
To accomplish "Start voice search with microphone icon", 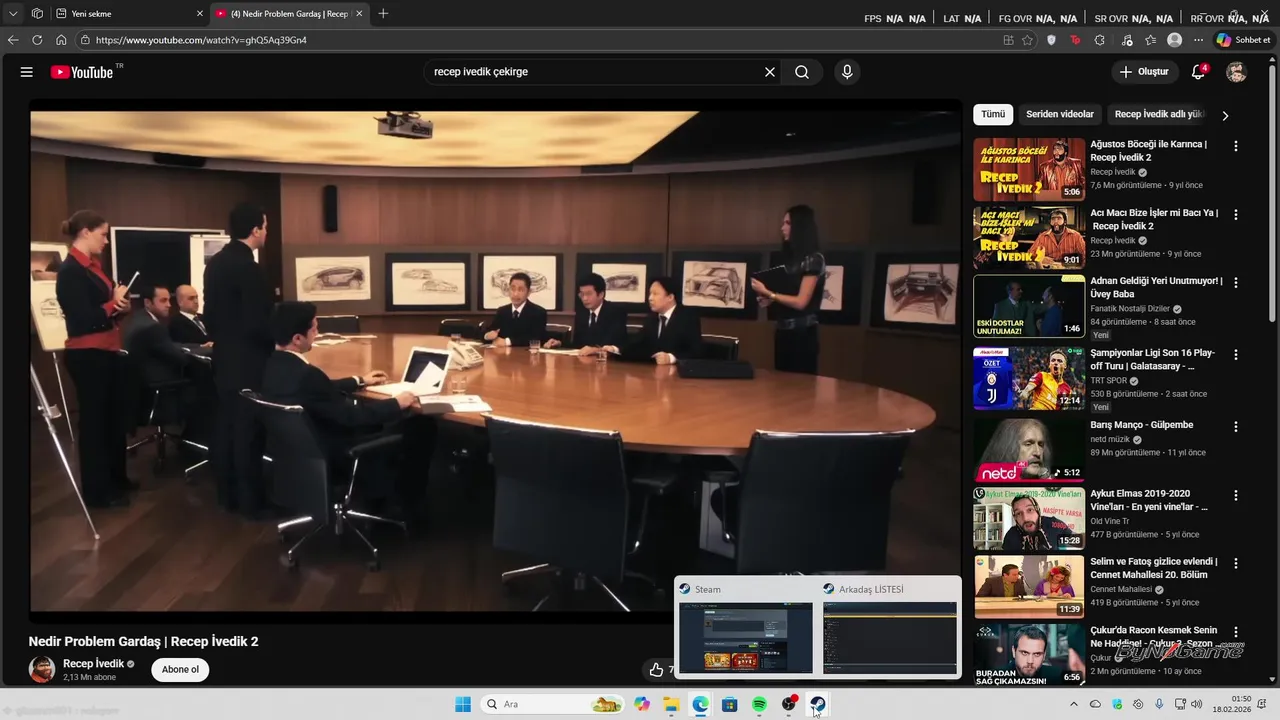I will pyautogui.click(x=847, y=72).
